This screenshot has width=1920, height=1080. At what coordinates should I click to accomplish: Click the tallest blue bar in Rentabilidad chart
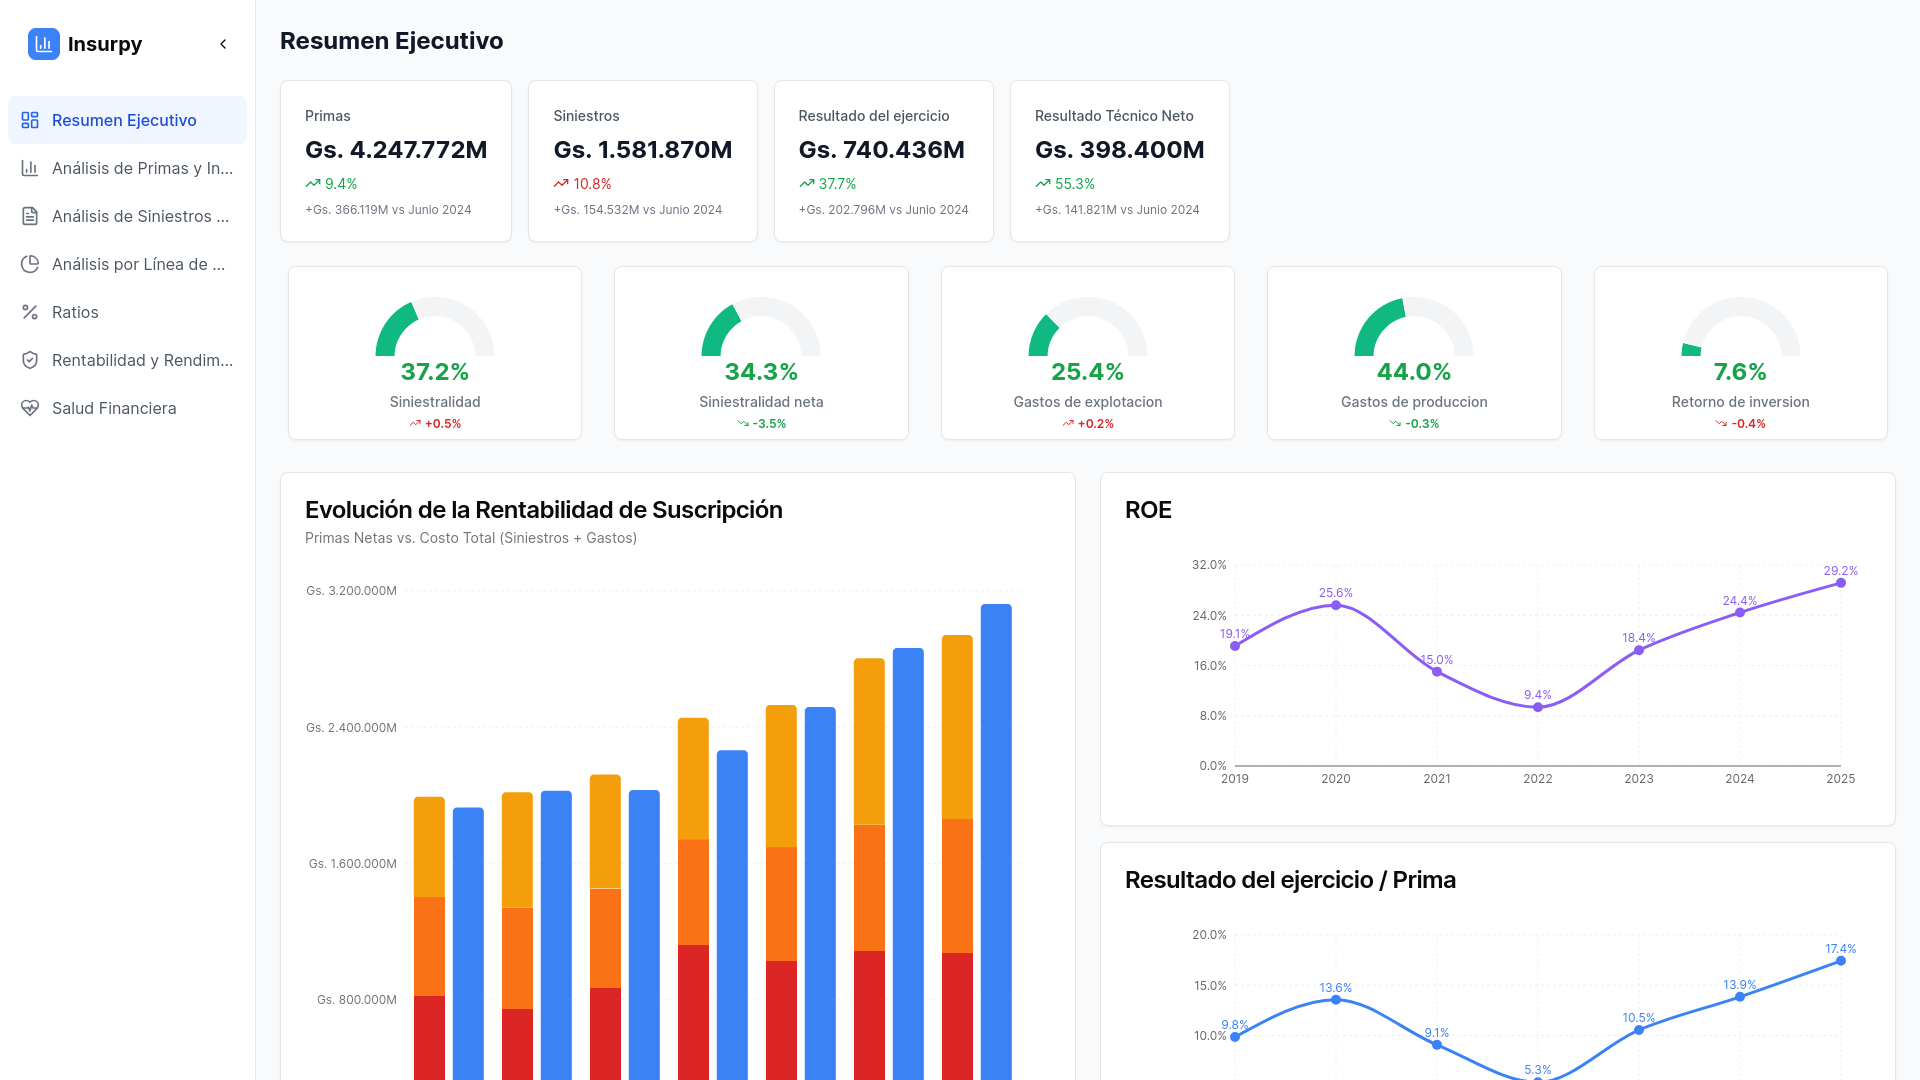tap(996, 842)
